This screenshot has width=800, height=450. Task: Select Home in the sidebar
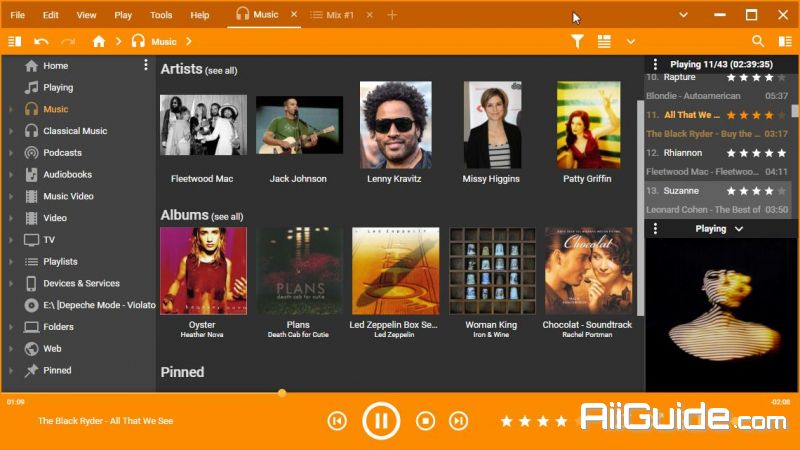click(x=56, y=66)
